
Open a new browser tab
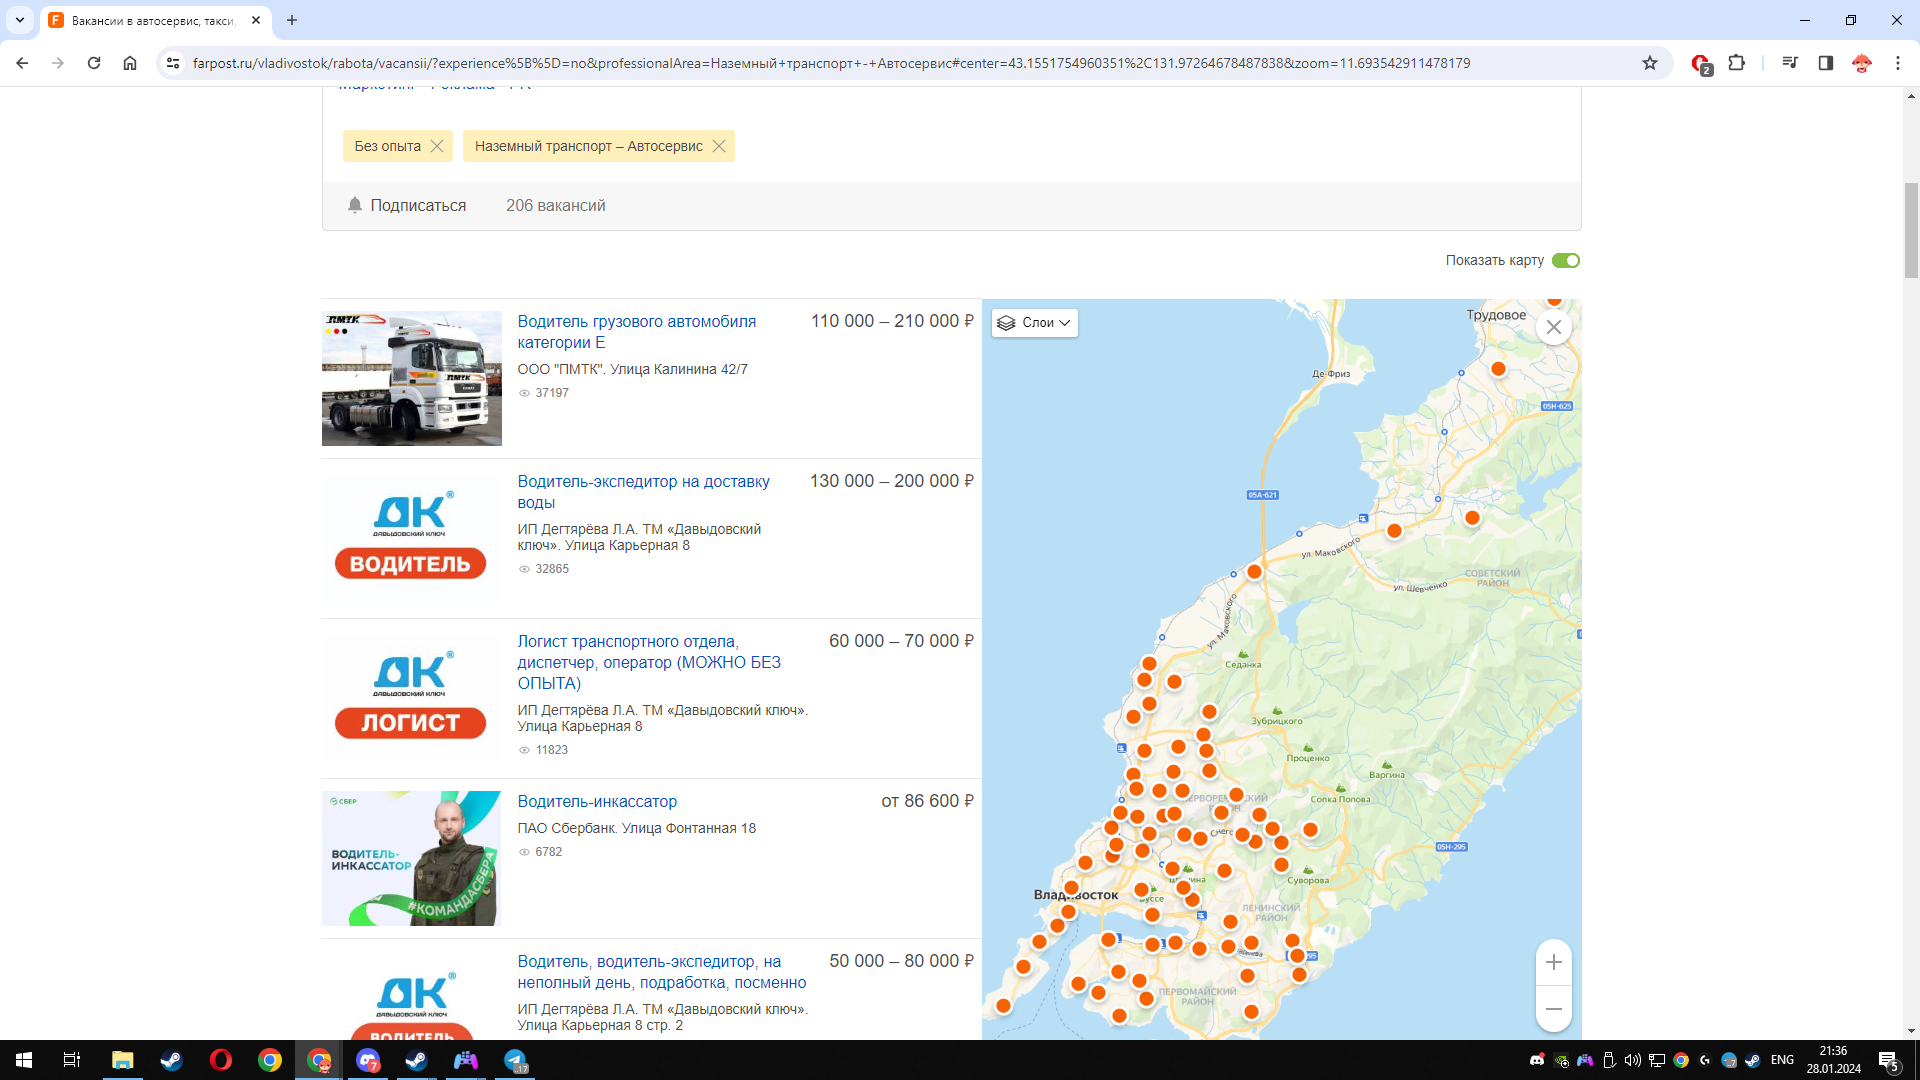292,20
